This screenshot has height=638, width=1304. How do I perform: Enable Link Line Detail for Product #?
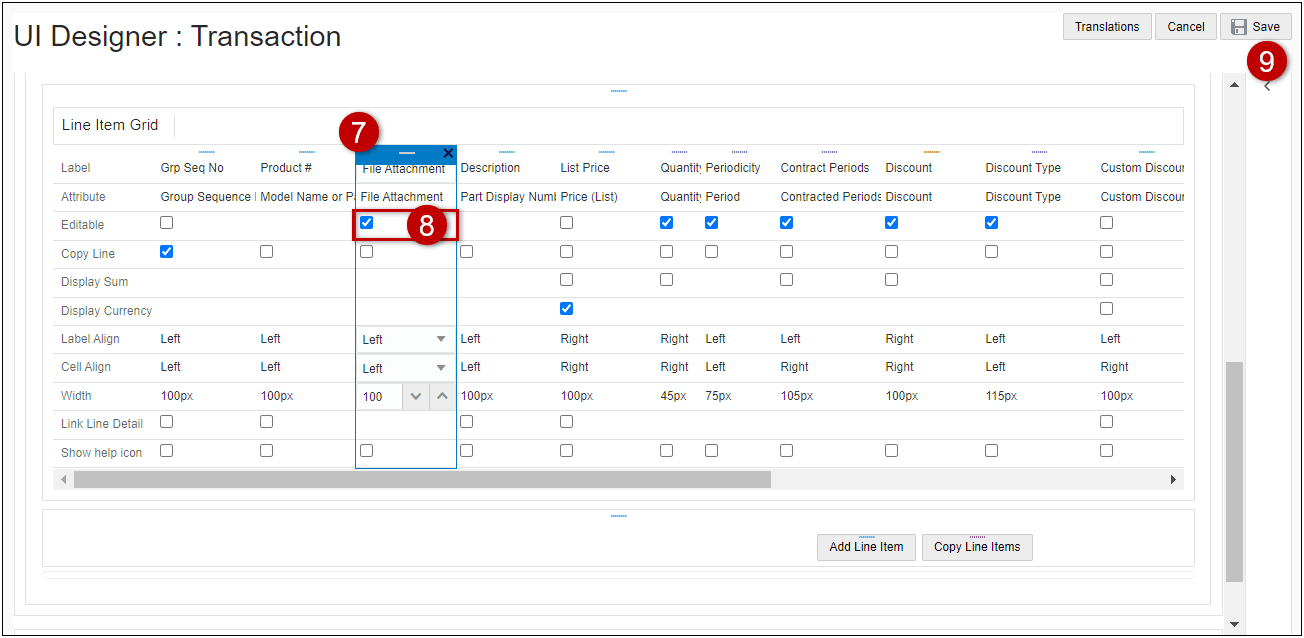pos(267,422)
